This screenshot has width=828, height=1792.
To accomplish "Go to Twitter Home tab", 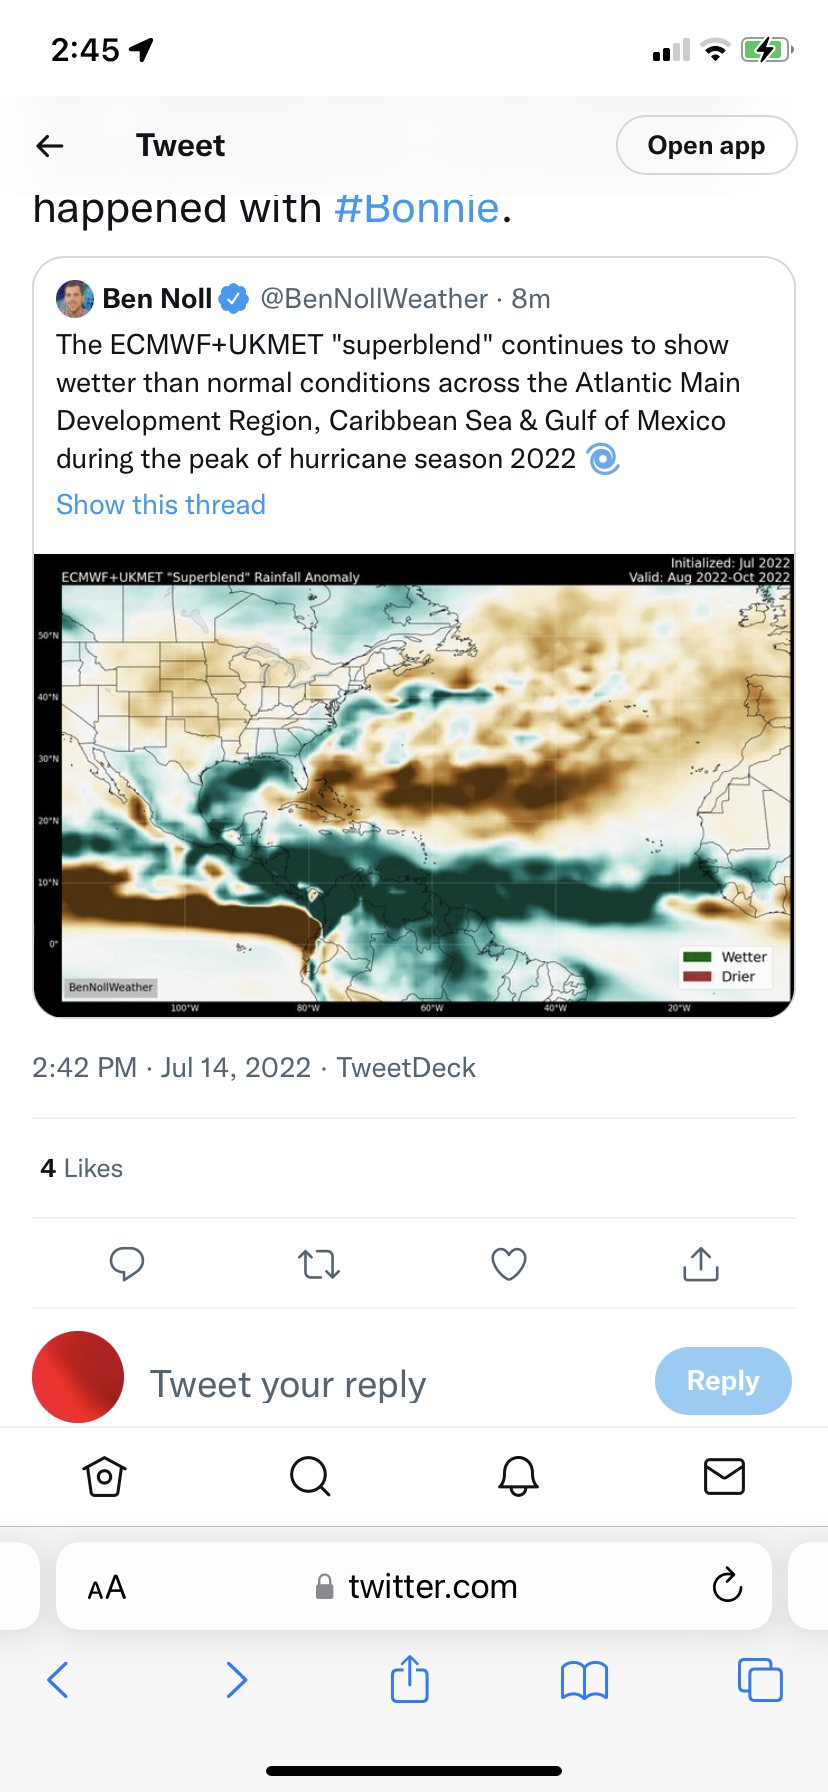I will pyautogui.click(x=105, y=1476).
